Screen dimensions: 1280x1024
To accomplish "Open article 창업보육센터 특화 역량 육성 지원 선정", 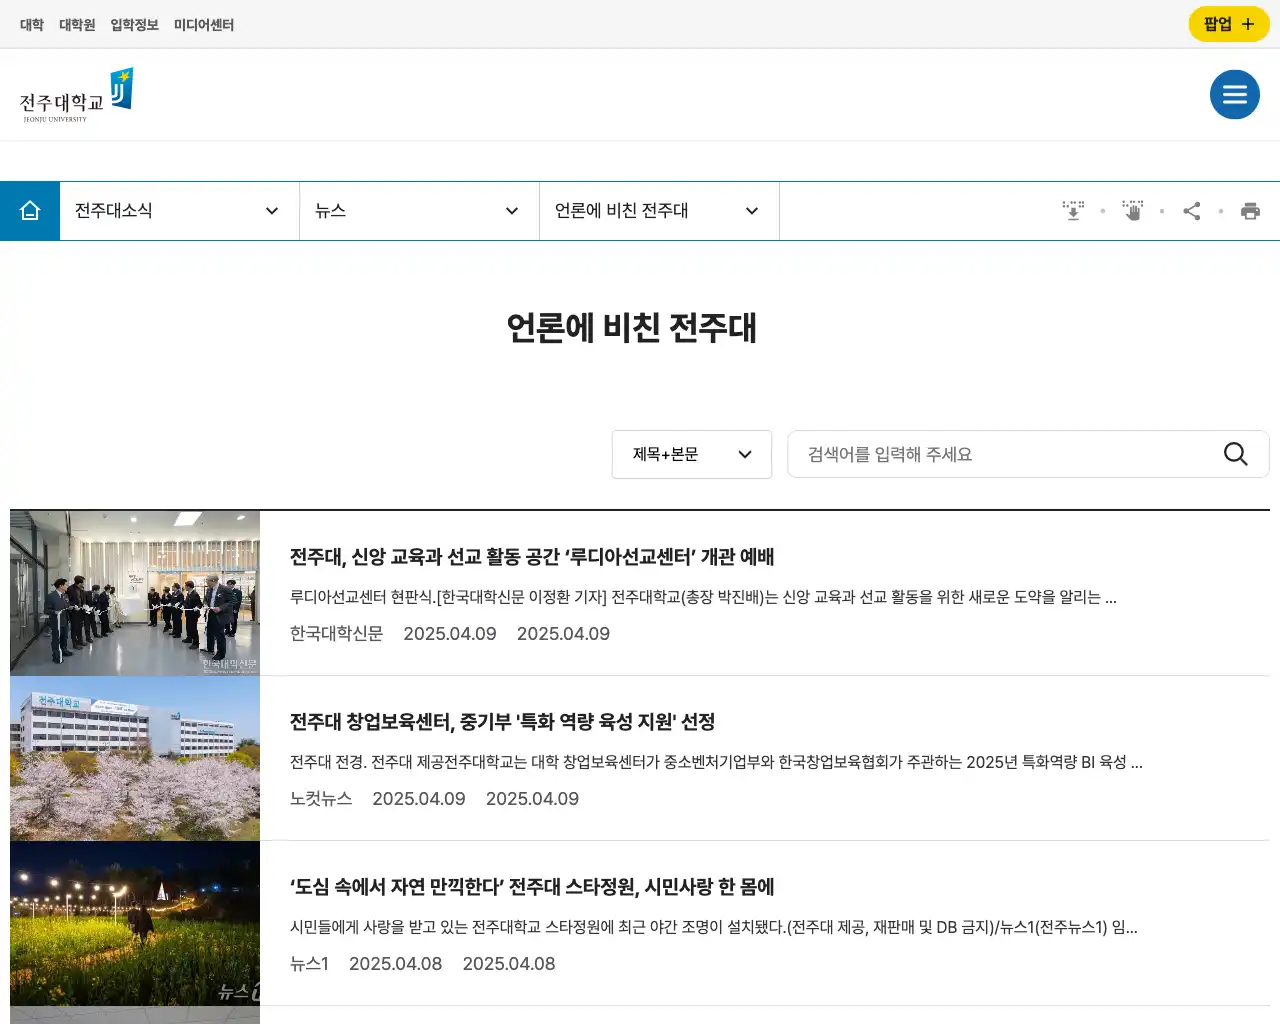I will point(502,722).
